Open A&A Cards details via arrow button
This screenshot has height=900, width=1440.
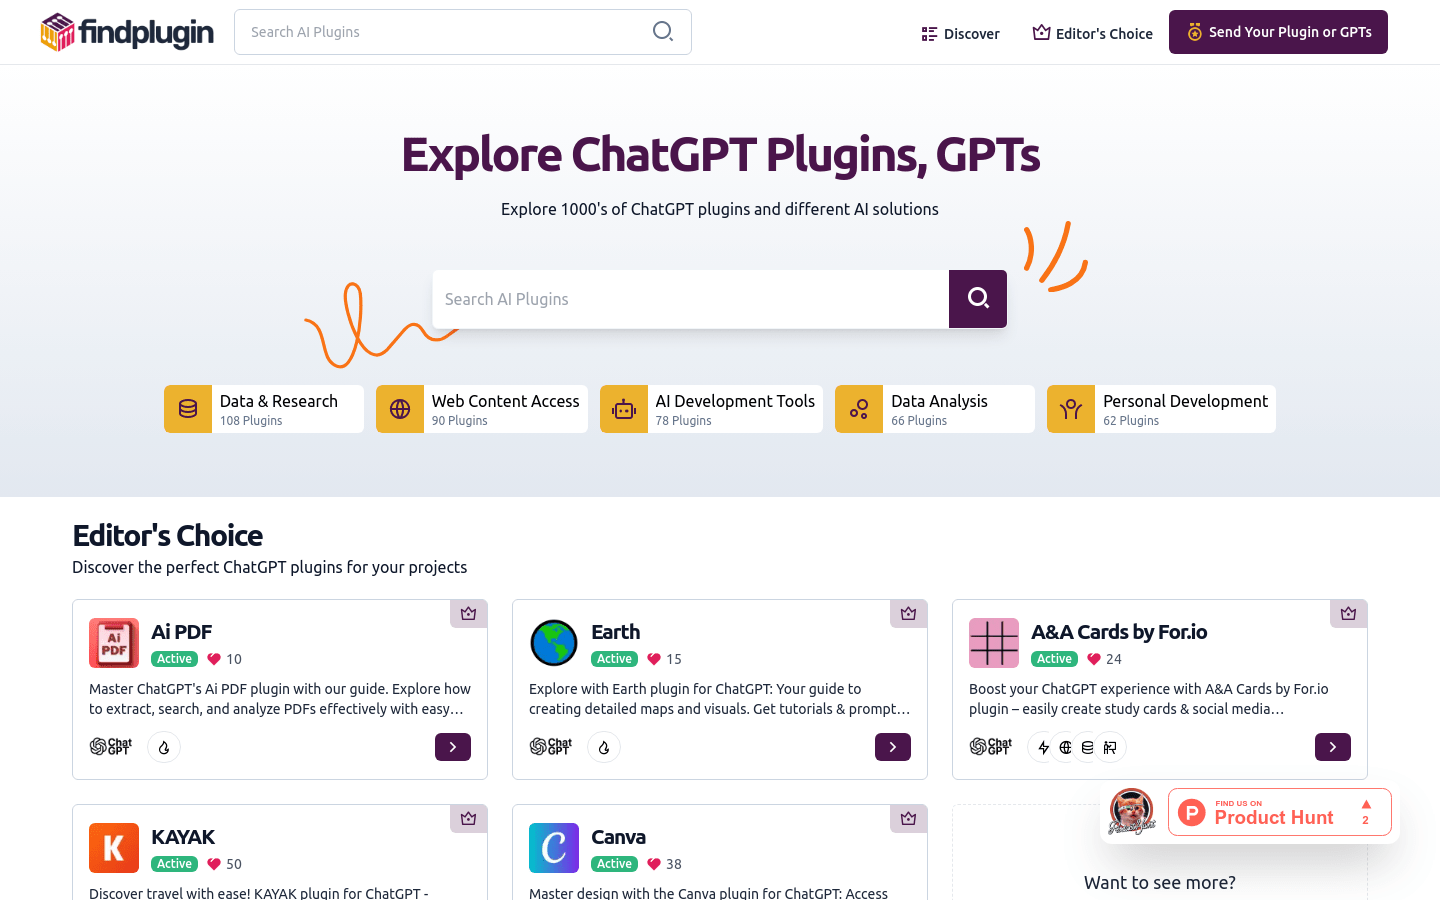pos(1332,747)
